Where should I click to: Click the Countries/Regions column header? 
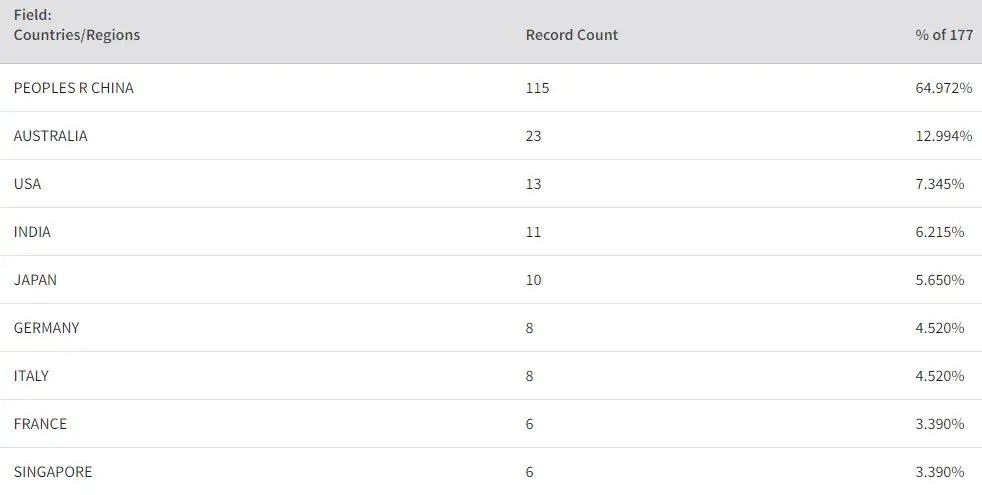77,35
